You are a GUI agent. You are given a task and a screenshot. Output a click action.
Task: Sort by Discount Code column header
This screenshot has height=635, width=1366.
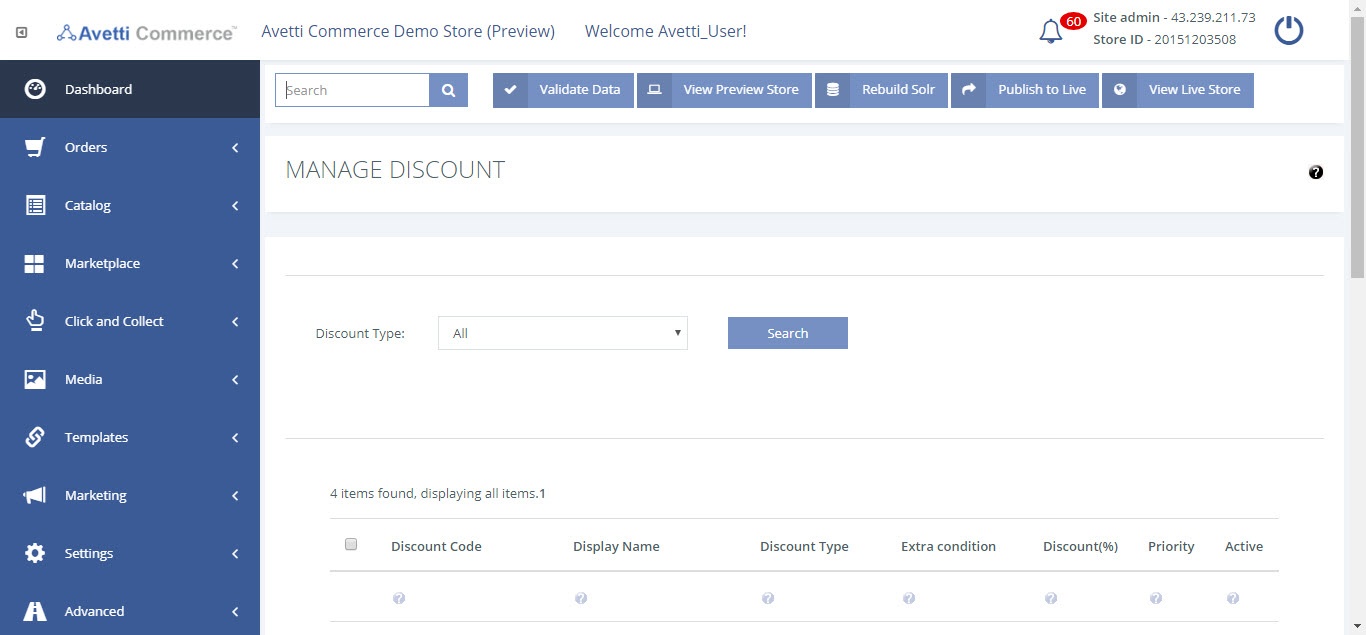coord(436,546)
